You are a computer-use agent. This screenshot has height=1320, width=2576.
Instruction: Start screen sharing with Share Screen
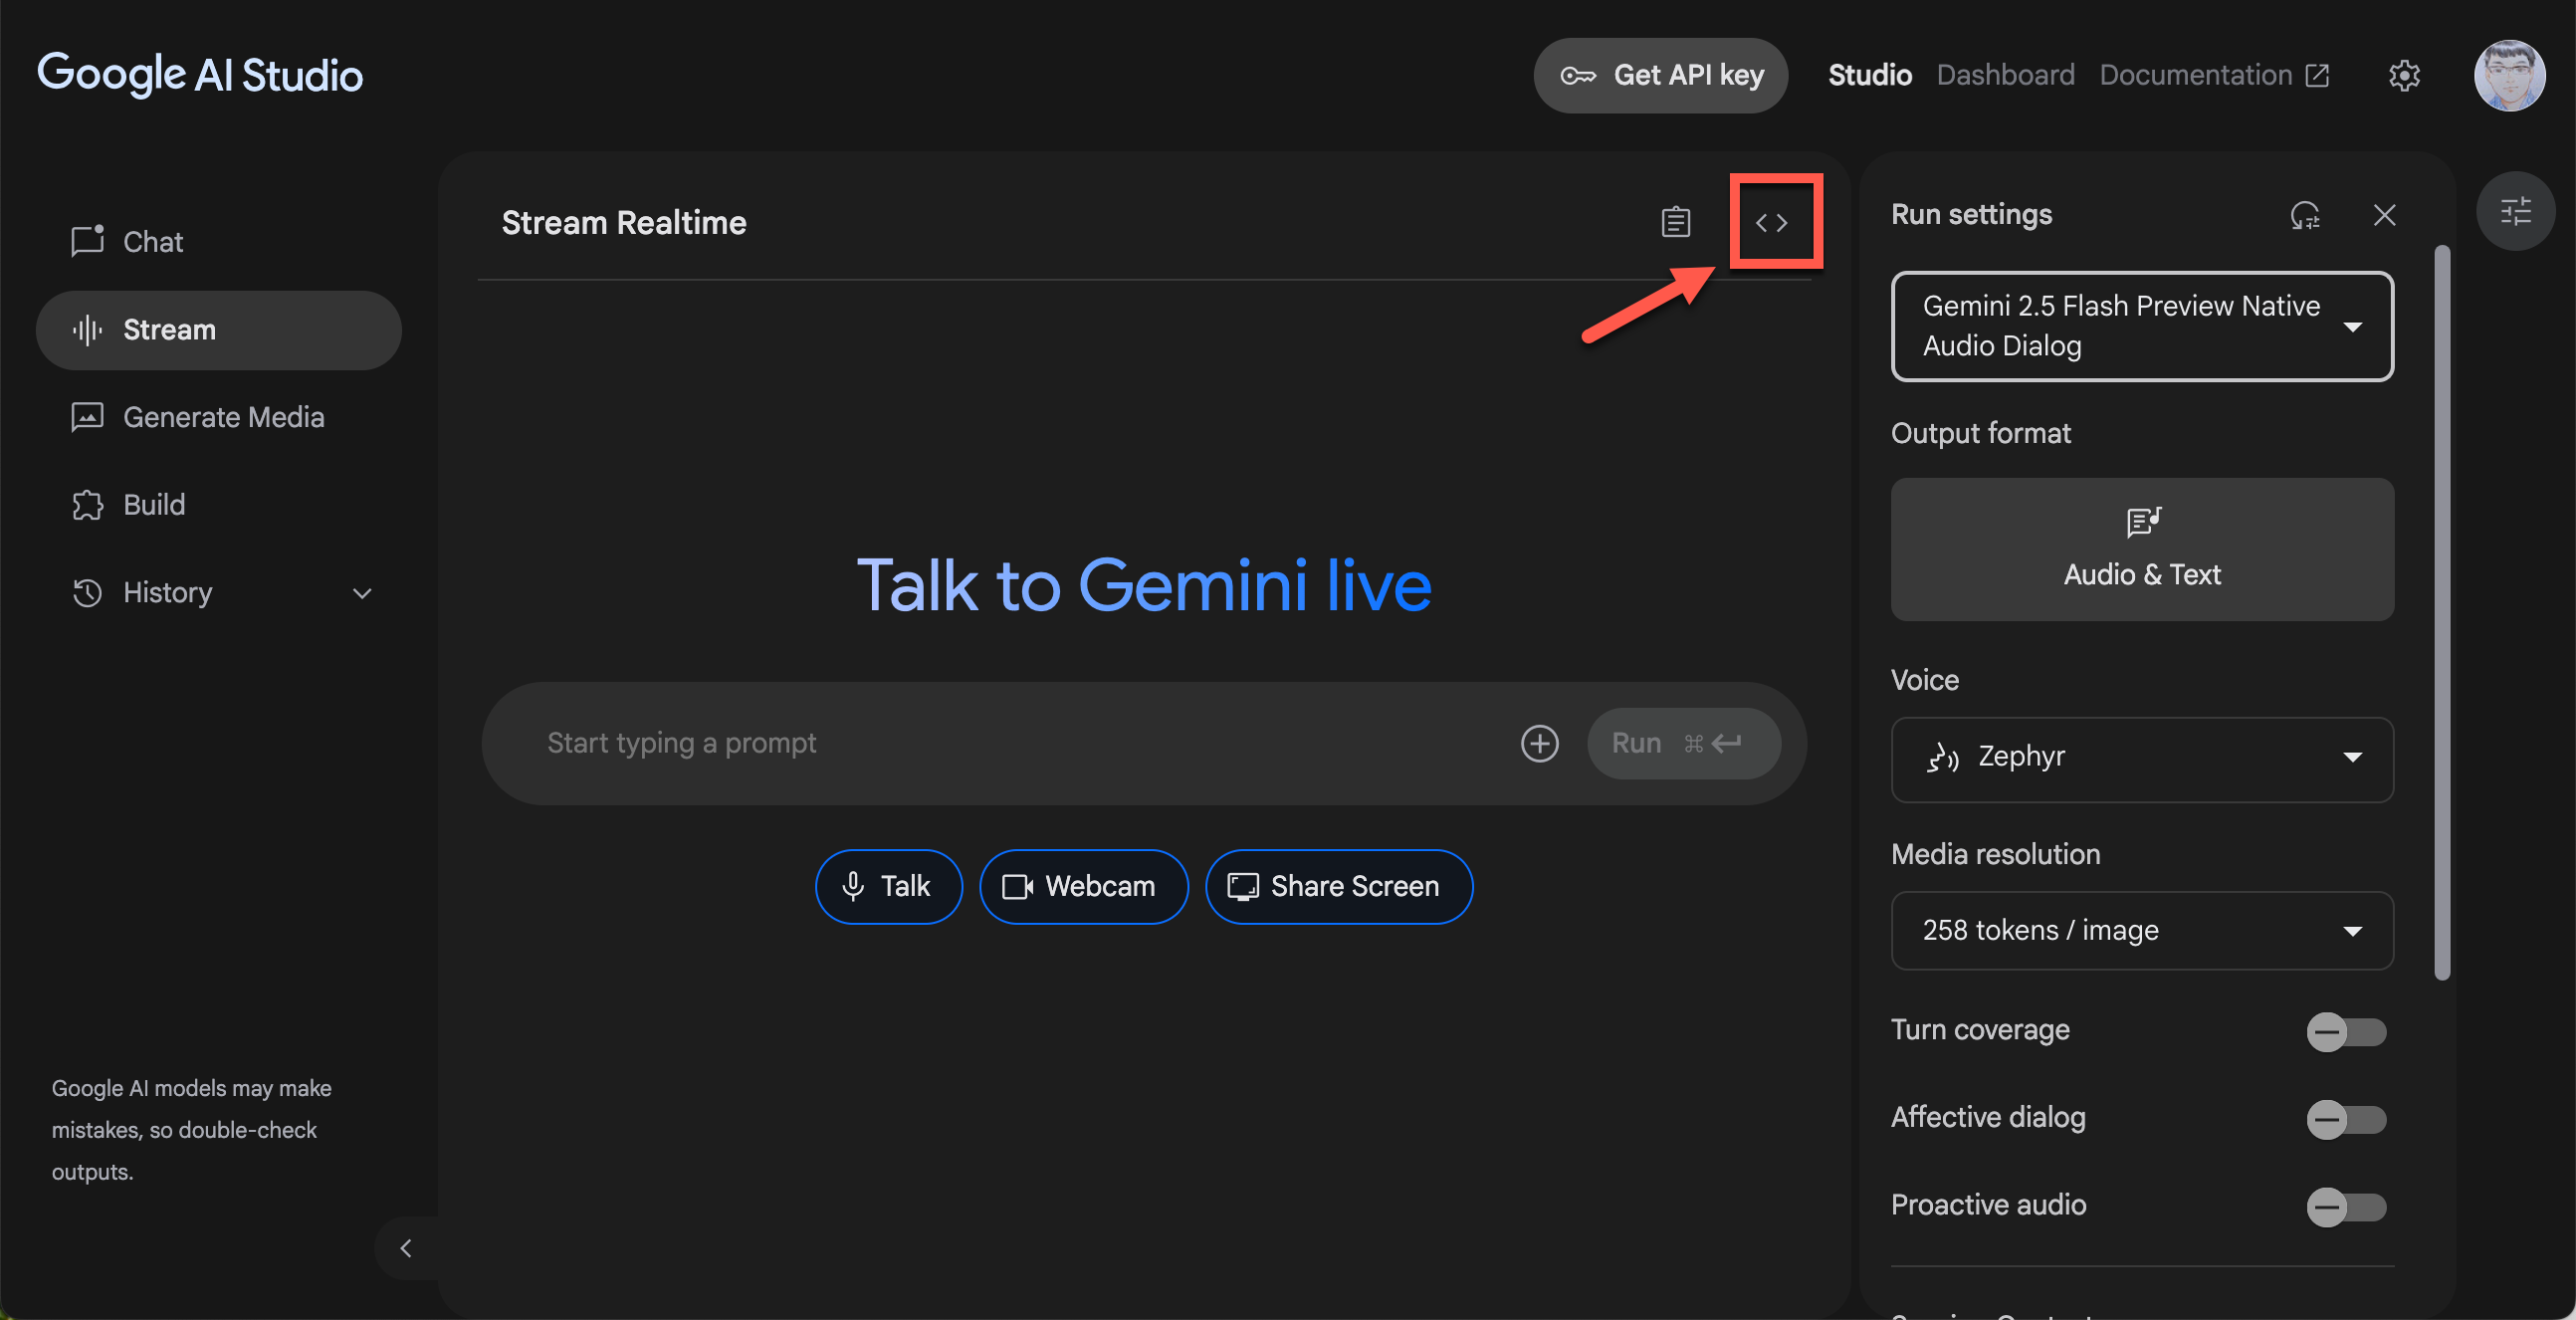1338,886
